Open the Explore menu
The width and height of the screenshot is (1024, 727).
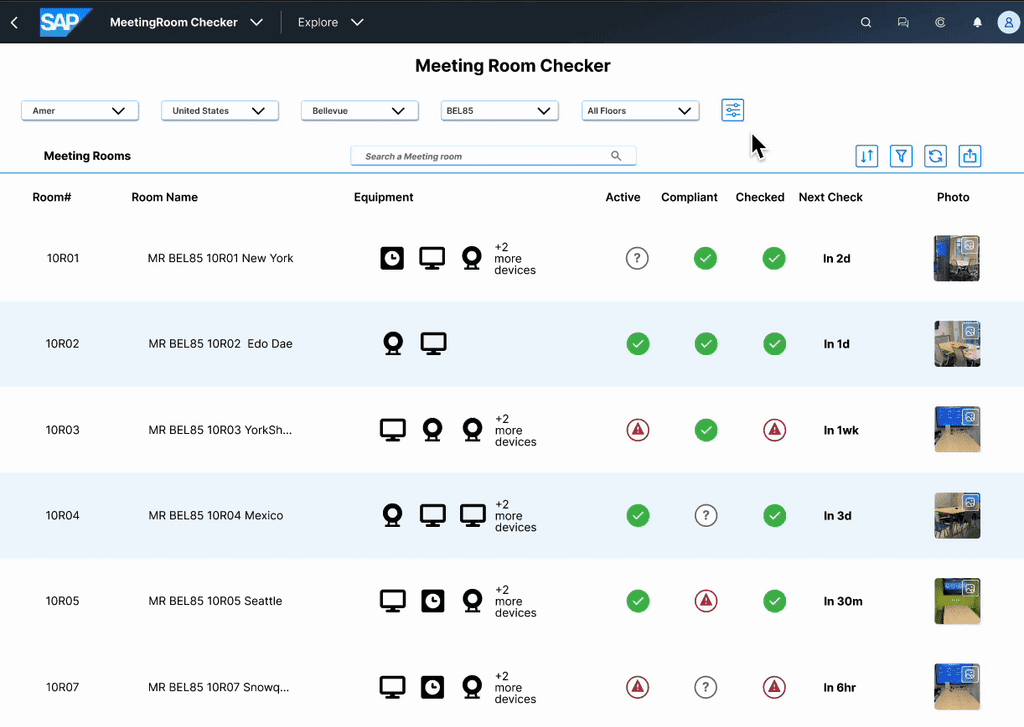(x=330, y=22)
